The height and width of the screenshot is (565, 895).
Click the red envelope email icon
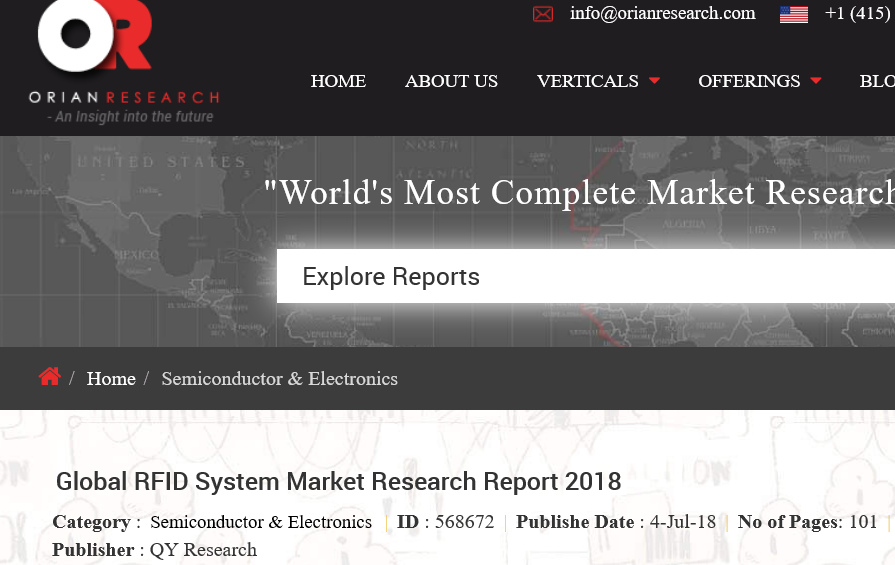click(542, 14)
